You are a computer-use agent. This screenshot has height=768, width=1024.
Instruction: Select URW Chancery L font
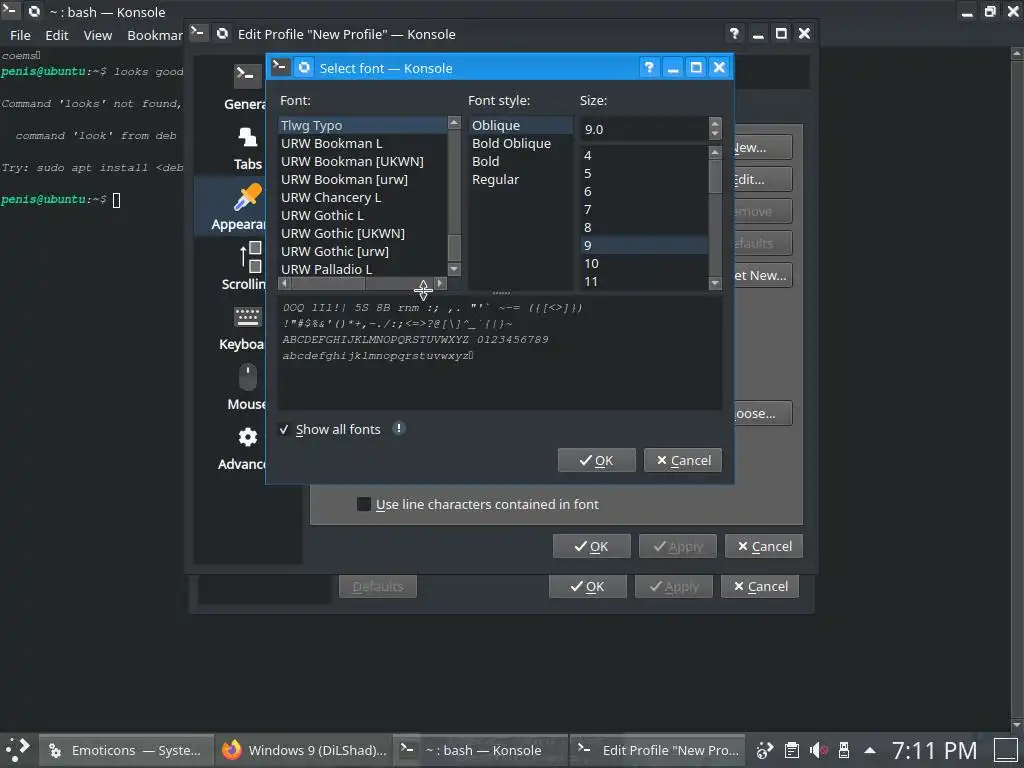363,197
